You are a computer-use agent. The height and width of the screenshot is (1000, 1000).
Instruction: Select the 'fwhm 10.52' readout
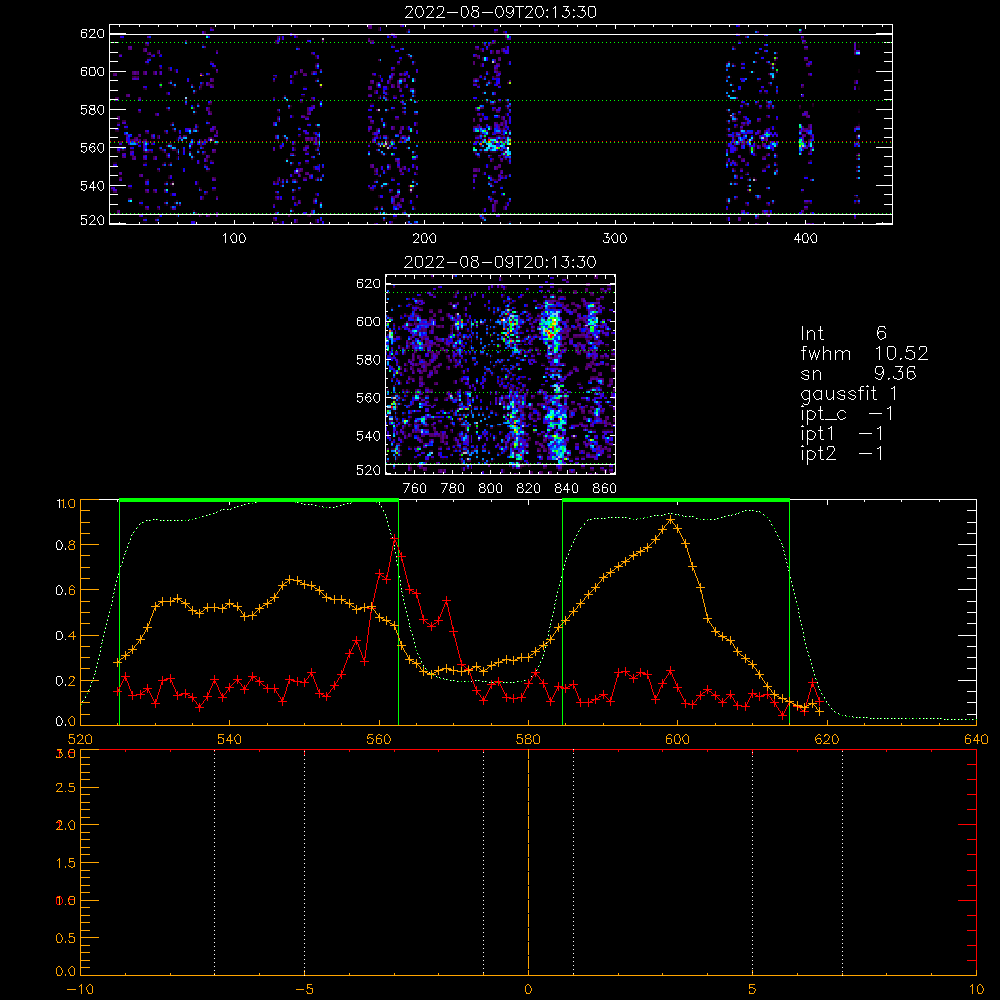pos(864,353)
